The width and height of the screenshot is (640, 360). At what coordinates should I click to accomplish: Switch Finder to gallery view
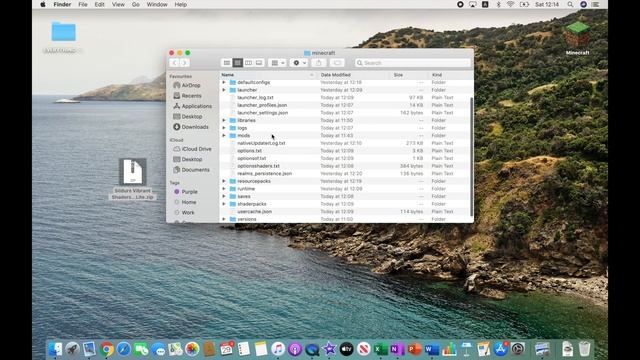pyautogui.click(x=259, y=63)
